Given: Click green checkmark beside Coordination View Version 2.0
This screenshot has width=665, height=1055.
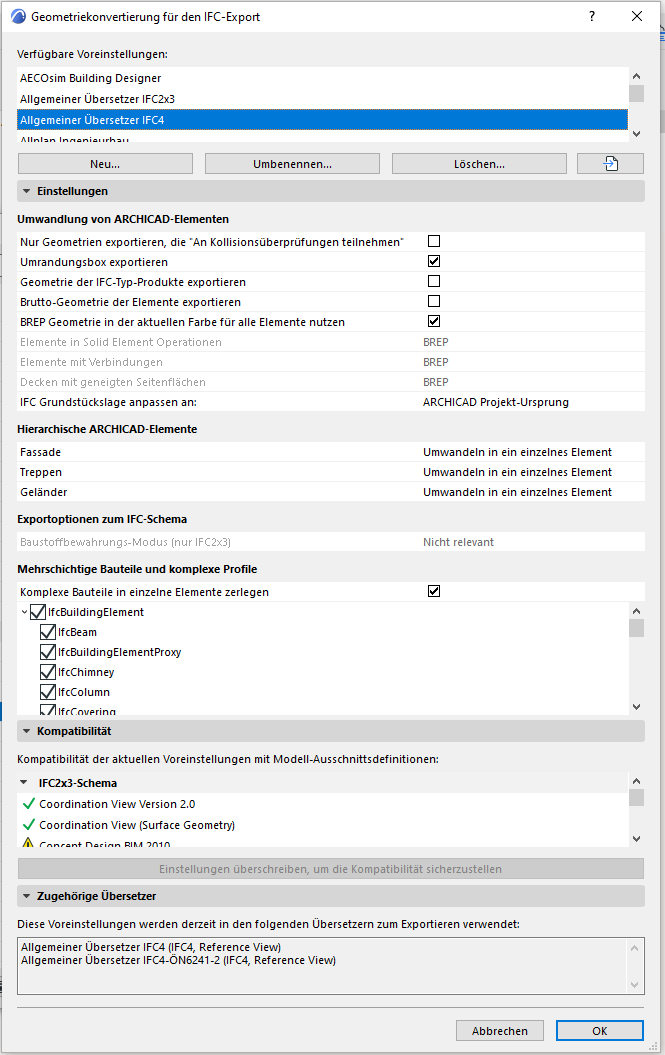Looking at the screenshot, I should [x=28, y=804].
